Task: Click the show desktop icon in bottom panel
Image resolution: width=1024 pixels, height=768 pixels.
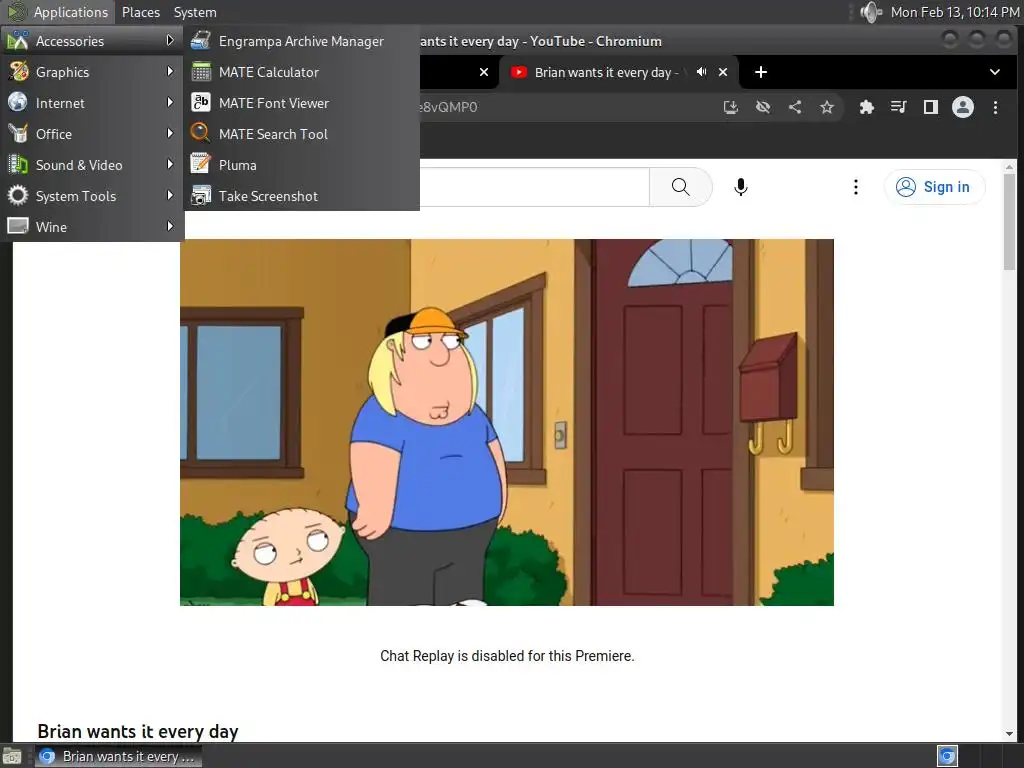Action: (12, 757)
